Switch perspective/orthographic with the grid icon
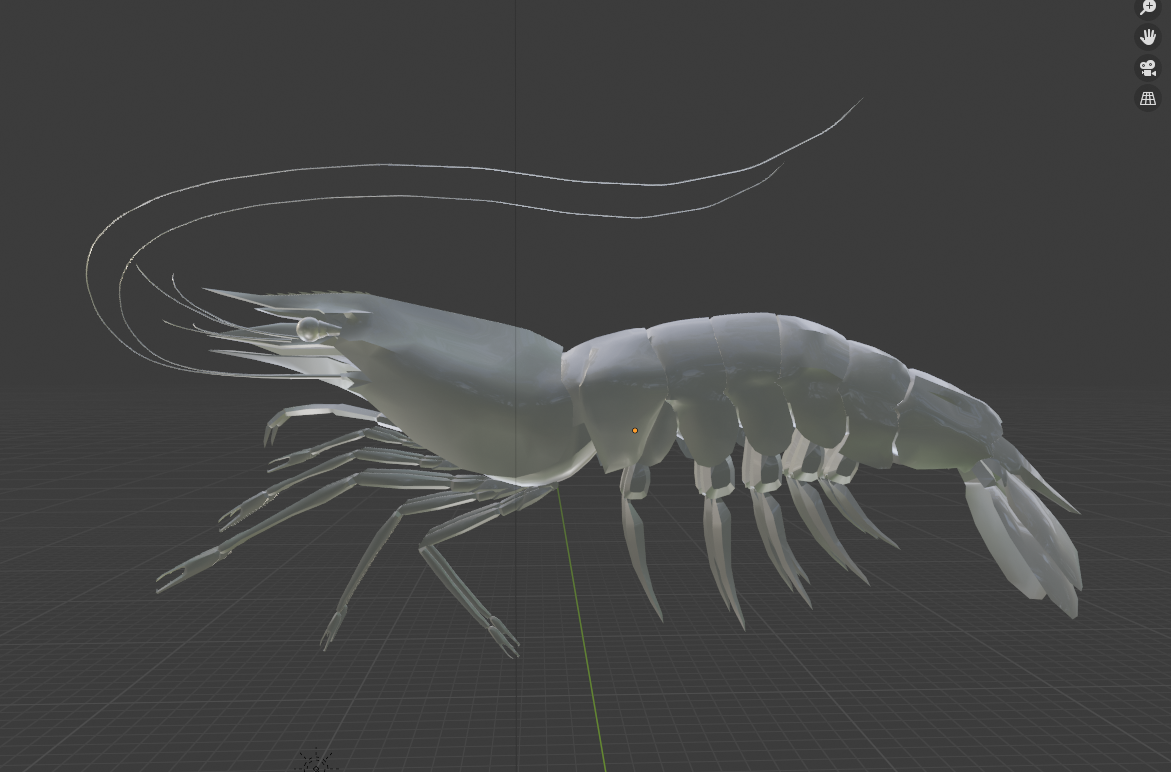 1148,99
